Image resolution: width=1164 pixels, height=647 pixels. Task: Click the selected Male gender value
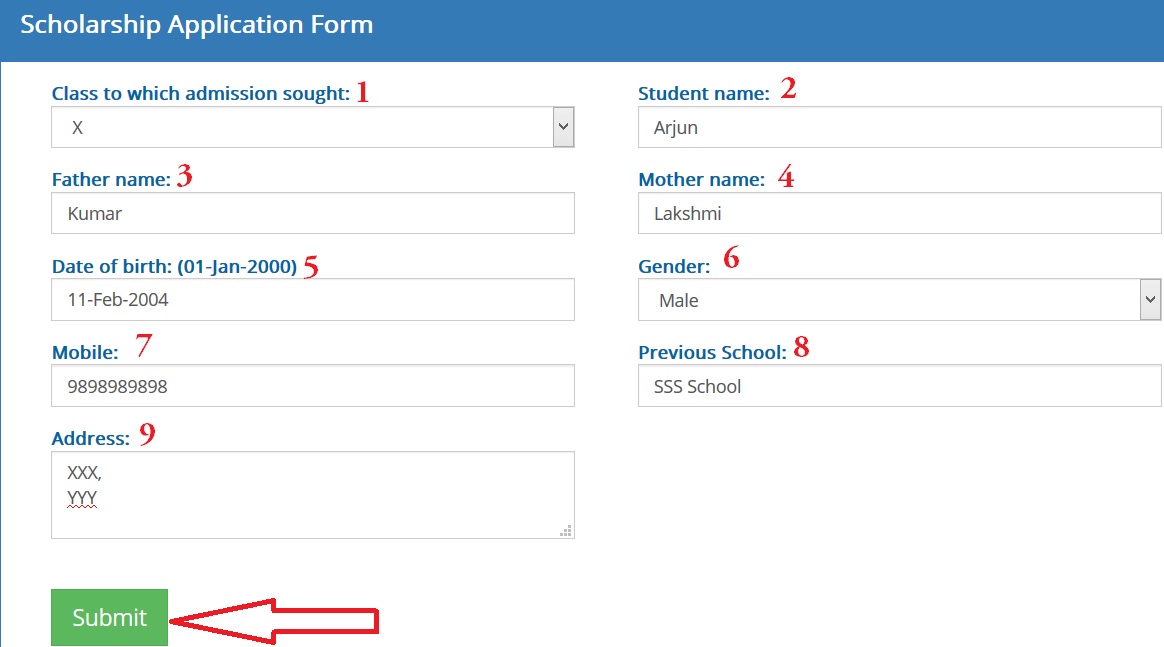(x=679, y=300)
